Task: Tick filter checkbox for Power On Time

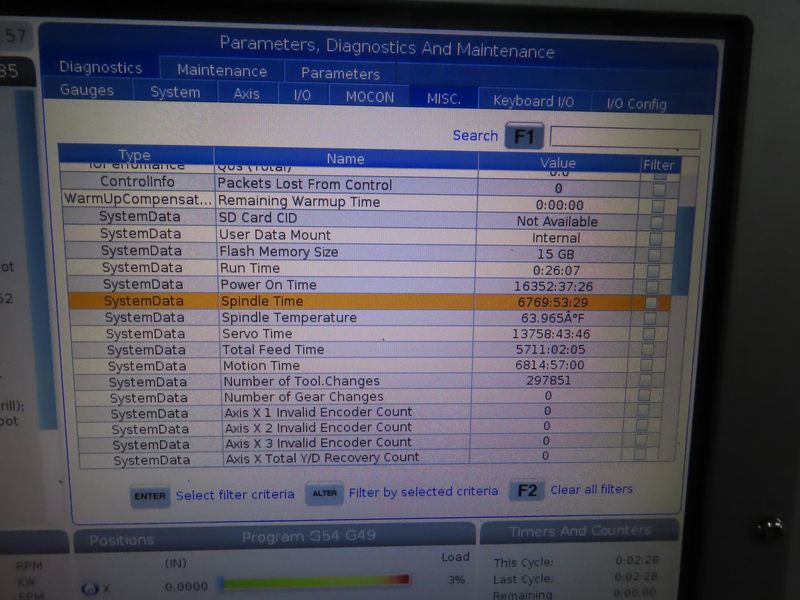Action: [x=652, y=287]
